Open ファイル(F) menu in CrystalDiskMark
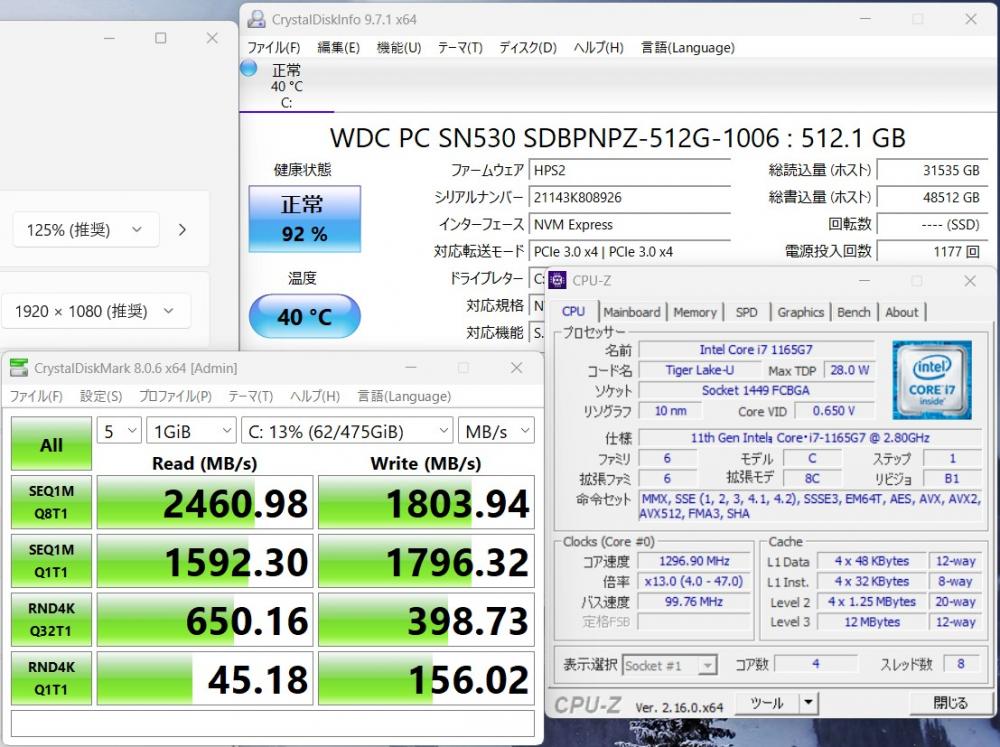The width and height of the screenshot is (1000, 747). pyautogui.click(x=36, y=396)
